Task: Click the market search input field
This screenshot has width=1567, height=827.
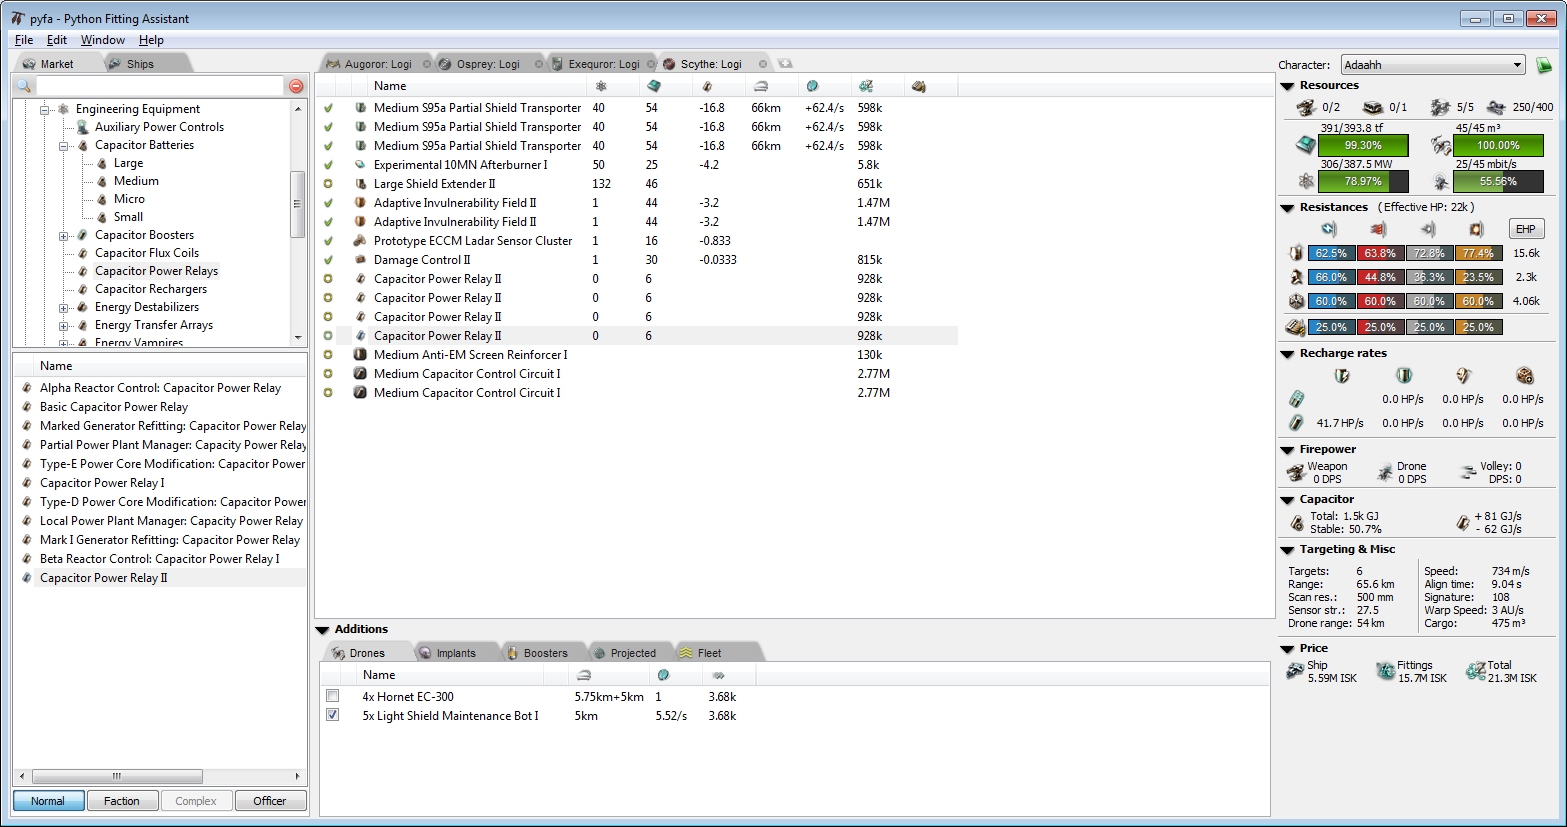Action: tap(159, 86)
